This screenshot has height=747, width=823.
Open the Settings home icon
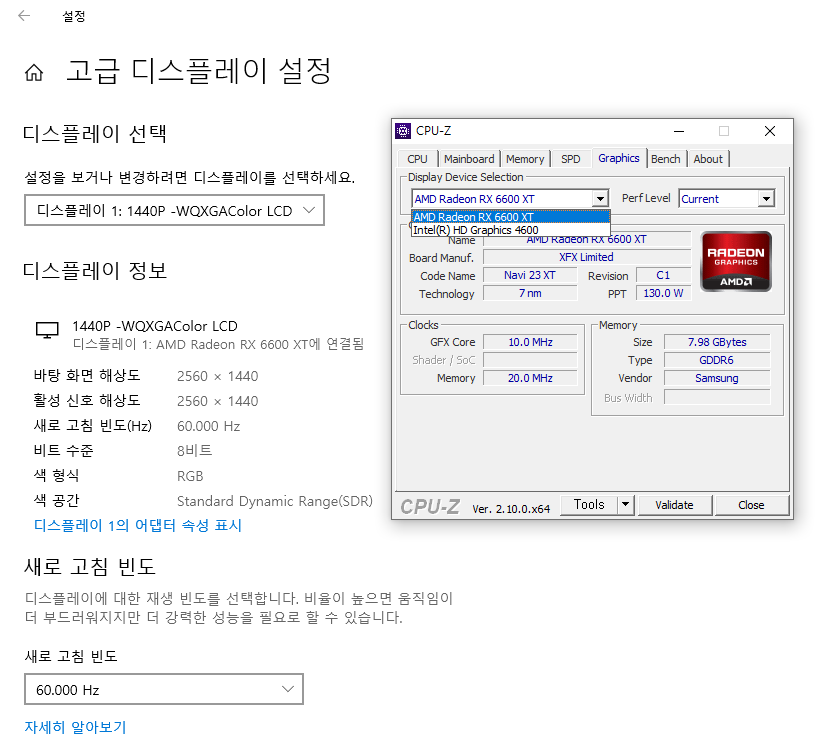[34, 72]
